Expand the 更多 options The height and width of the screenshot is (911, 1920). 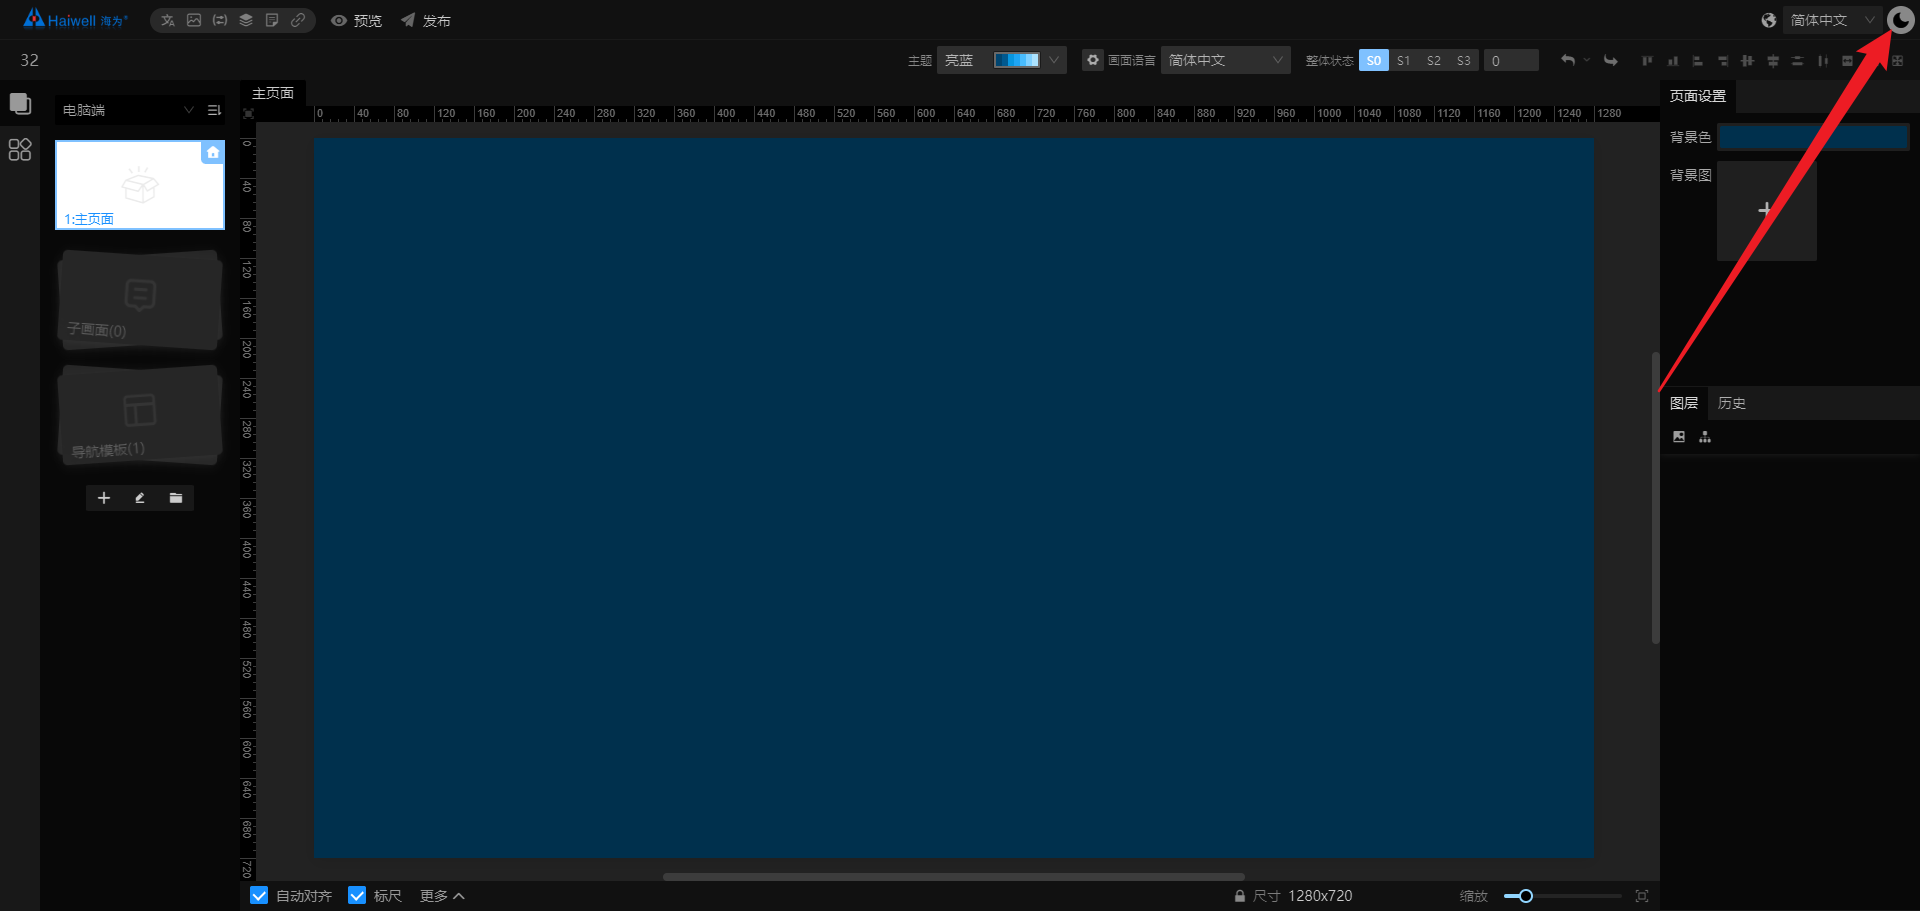[442, 896]
